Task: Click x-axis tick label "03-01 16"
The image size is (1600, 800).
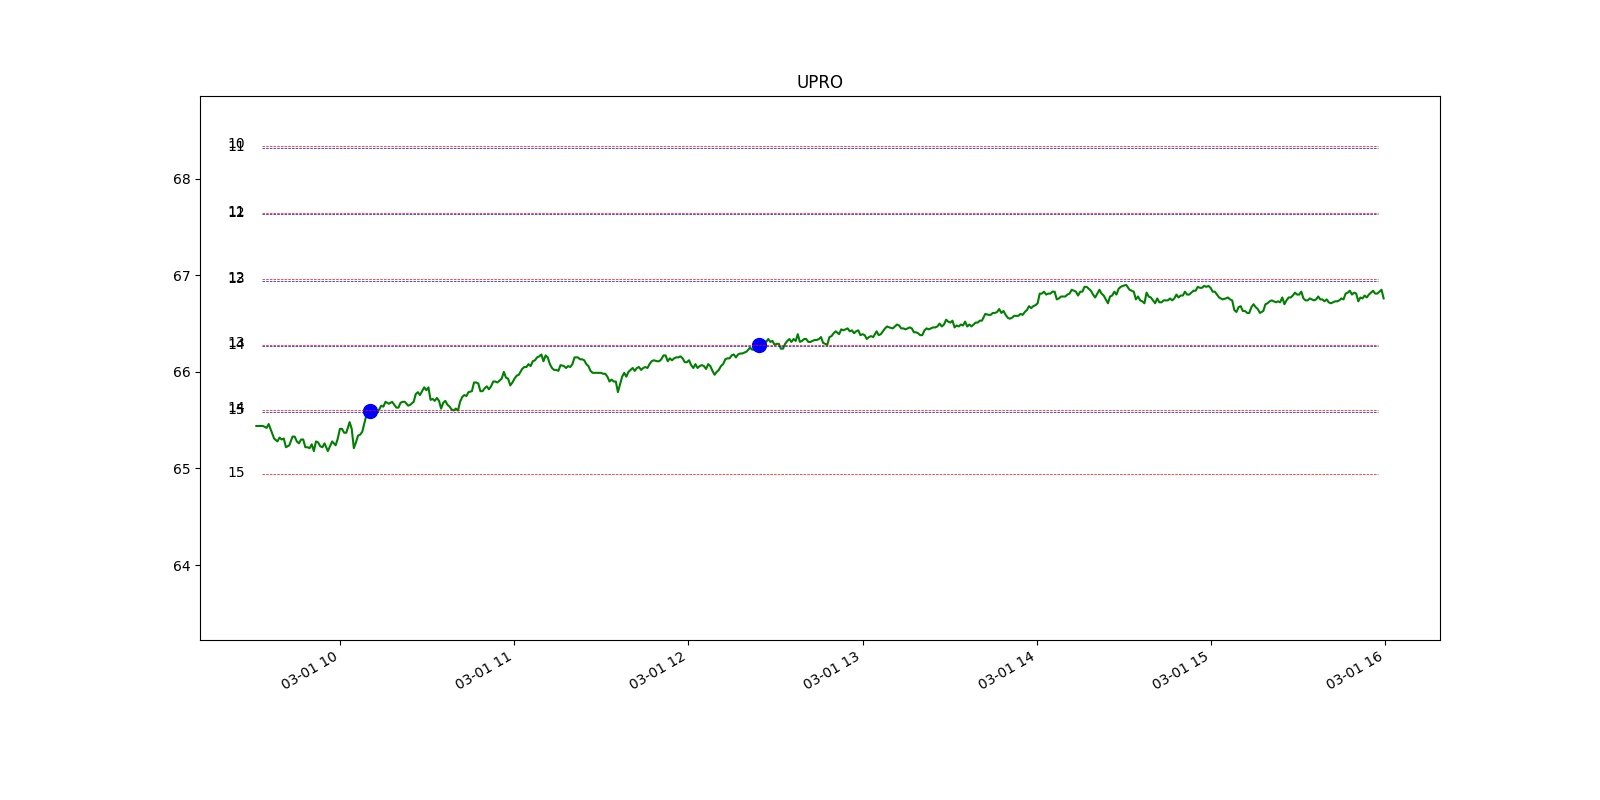Action: click(1355, 670)
